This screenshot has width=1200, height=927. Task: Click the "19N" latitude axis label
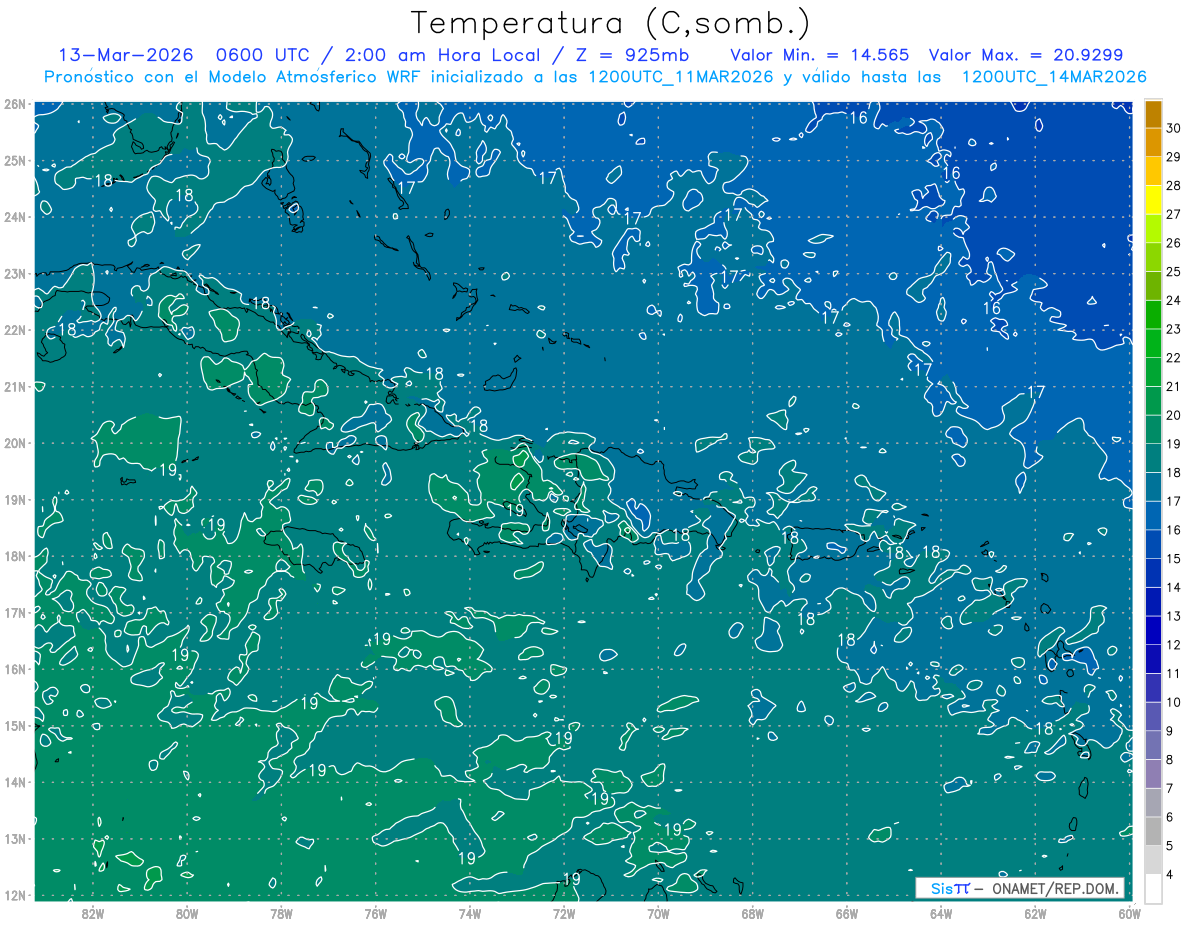(14, 500)
